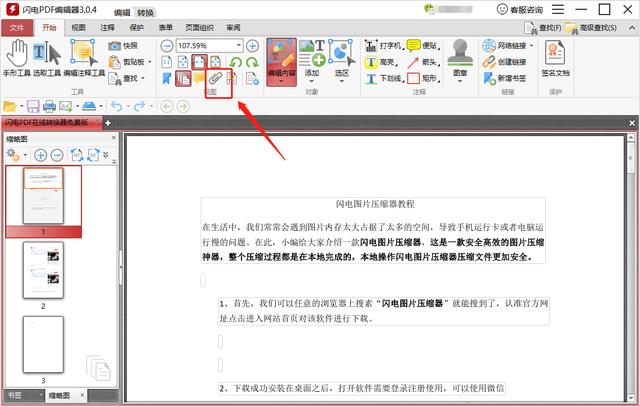
Task: Rotate page counterclockwise with green arrow
Action: tap(236, 62)
